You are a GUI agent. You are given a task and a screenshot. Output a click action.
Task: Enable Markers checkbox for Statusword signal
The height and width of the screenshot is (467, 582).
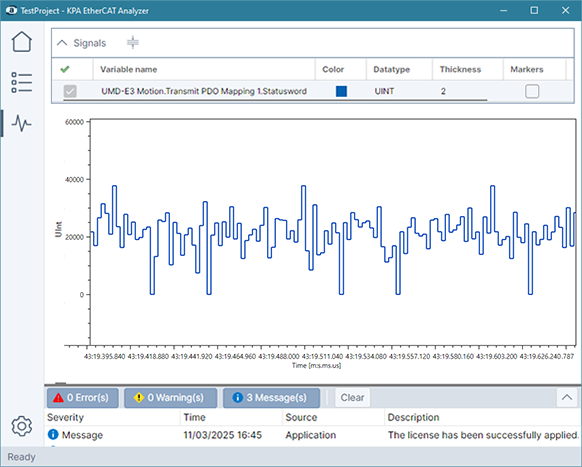532,91
